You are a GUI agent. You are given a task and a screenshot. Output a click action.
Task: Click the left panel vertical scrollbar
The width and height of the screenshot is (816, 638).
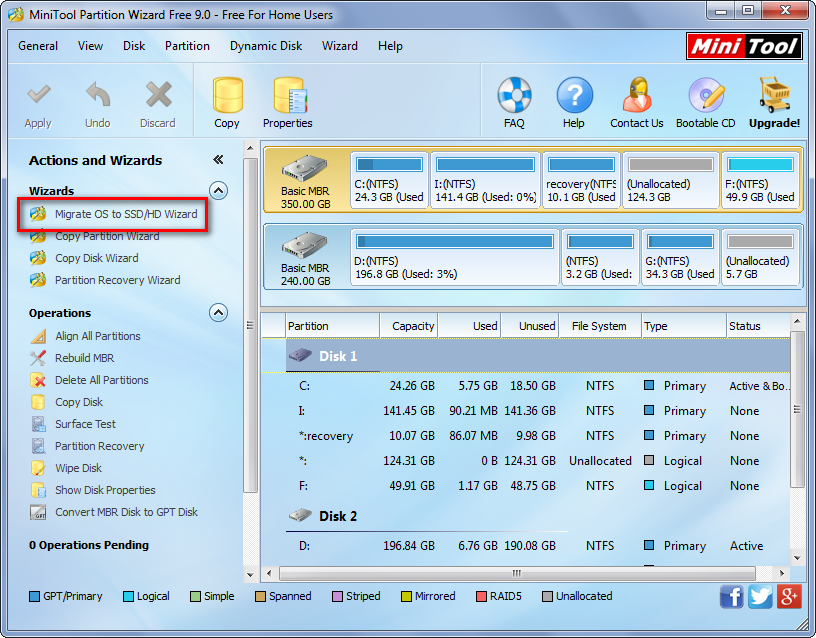click(x=250, y=326)
